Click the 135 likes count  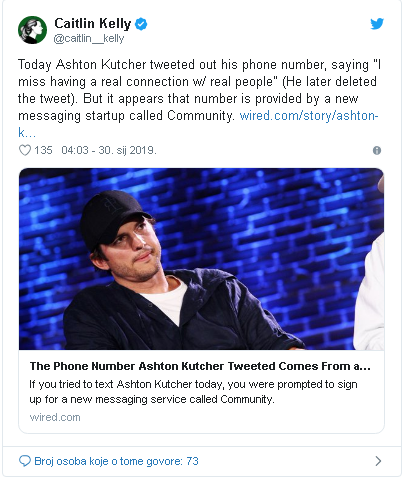tap(43, 150)
